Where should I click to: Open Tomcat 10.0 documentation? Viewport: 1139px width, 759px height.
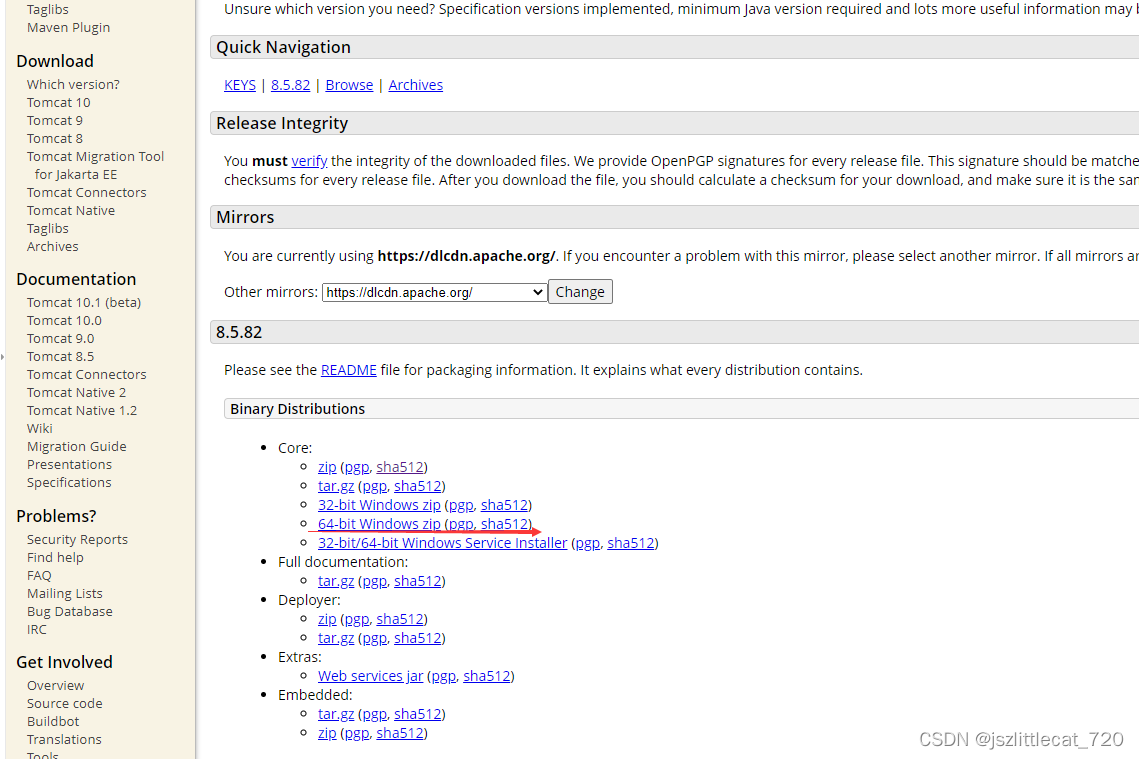[x=64, y=320]
